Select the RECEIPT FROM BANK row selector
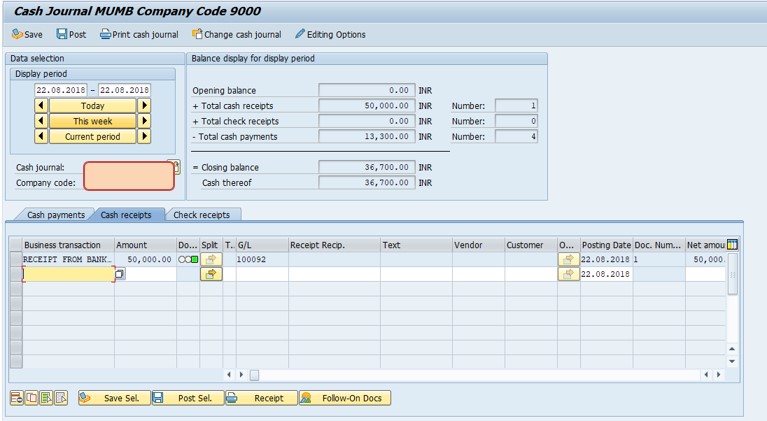This screenshot has width=767, height=421. coord(16,259)
